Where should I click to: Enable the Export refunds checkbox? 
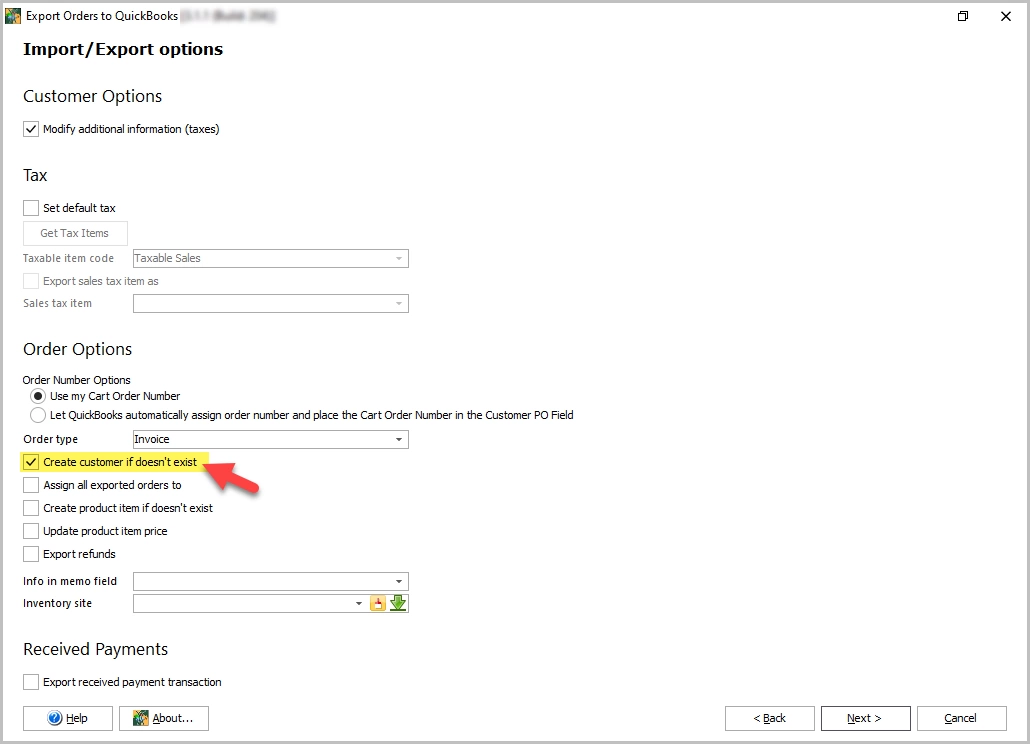pos(31,554)
